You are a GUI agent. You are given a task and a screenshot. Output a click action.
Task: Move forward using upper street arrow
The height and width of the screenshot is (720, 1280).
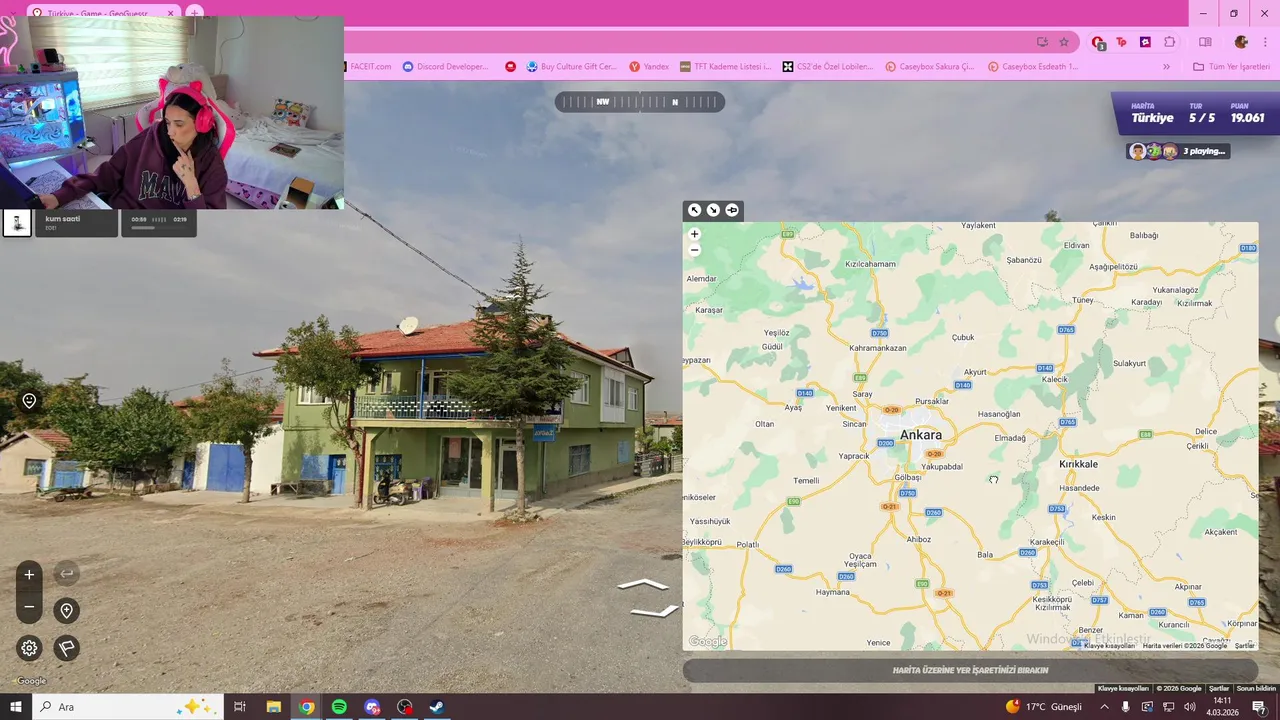pyautogui.click(x=643, y=584)
